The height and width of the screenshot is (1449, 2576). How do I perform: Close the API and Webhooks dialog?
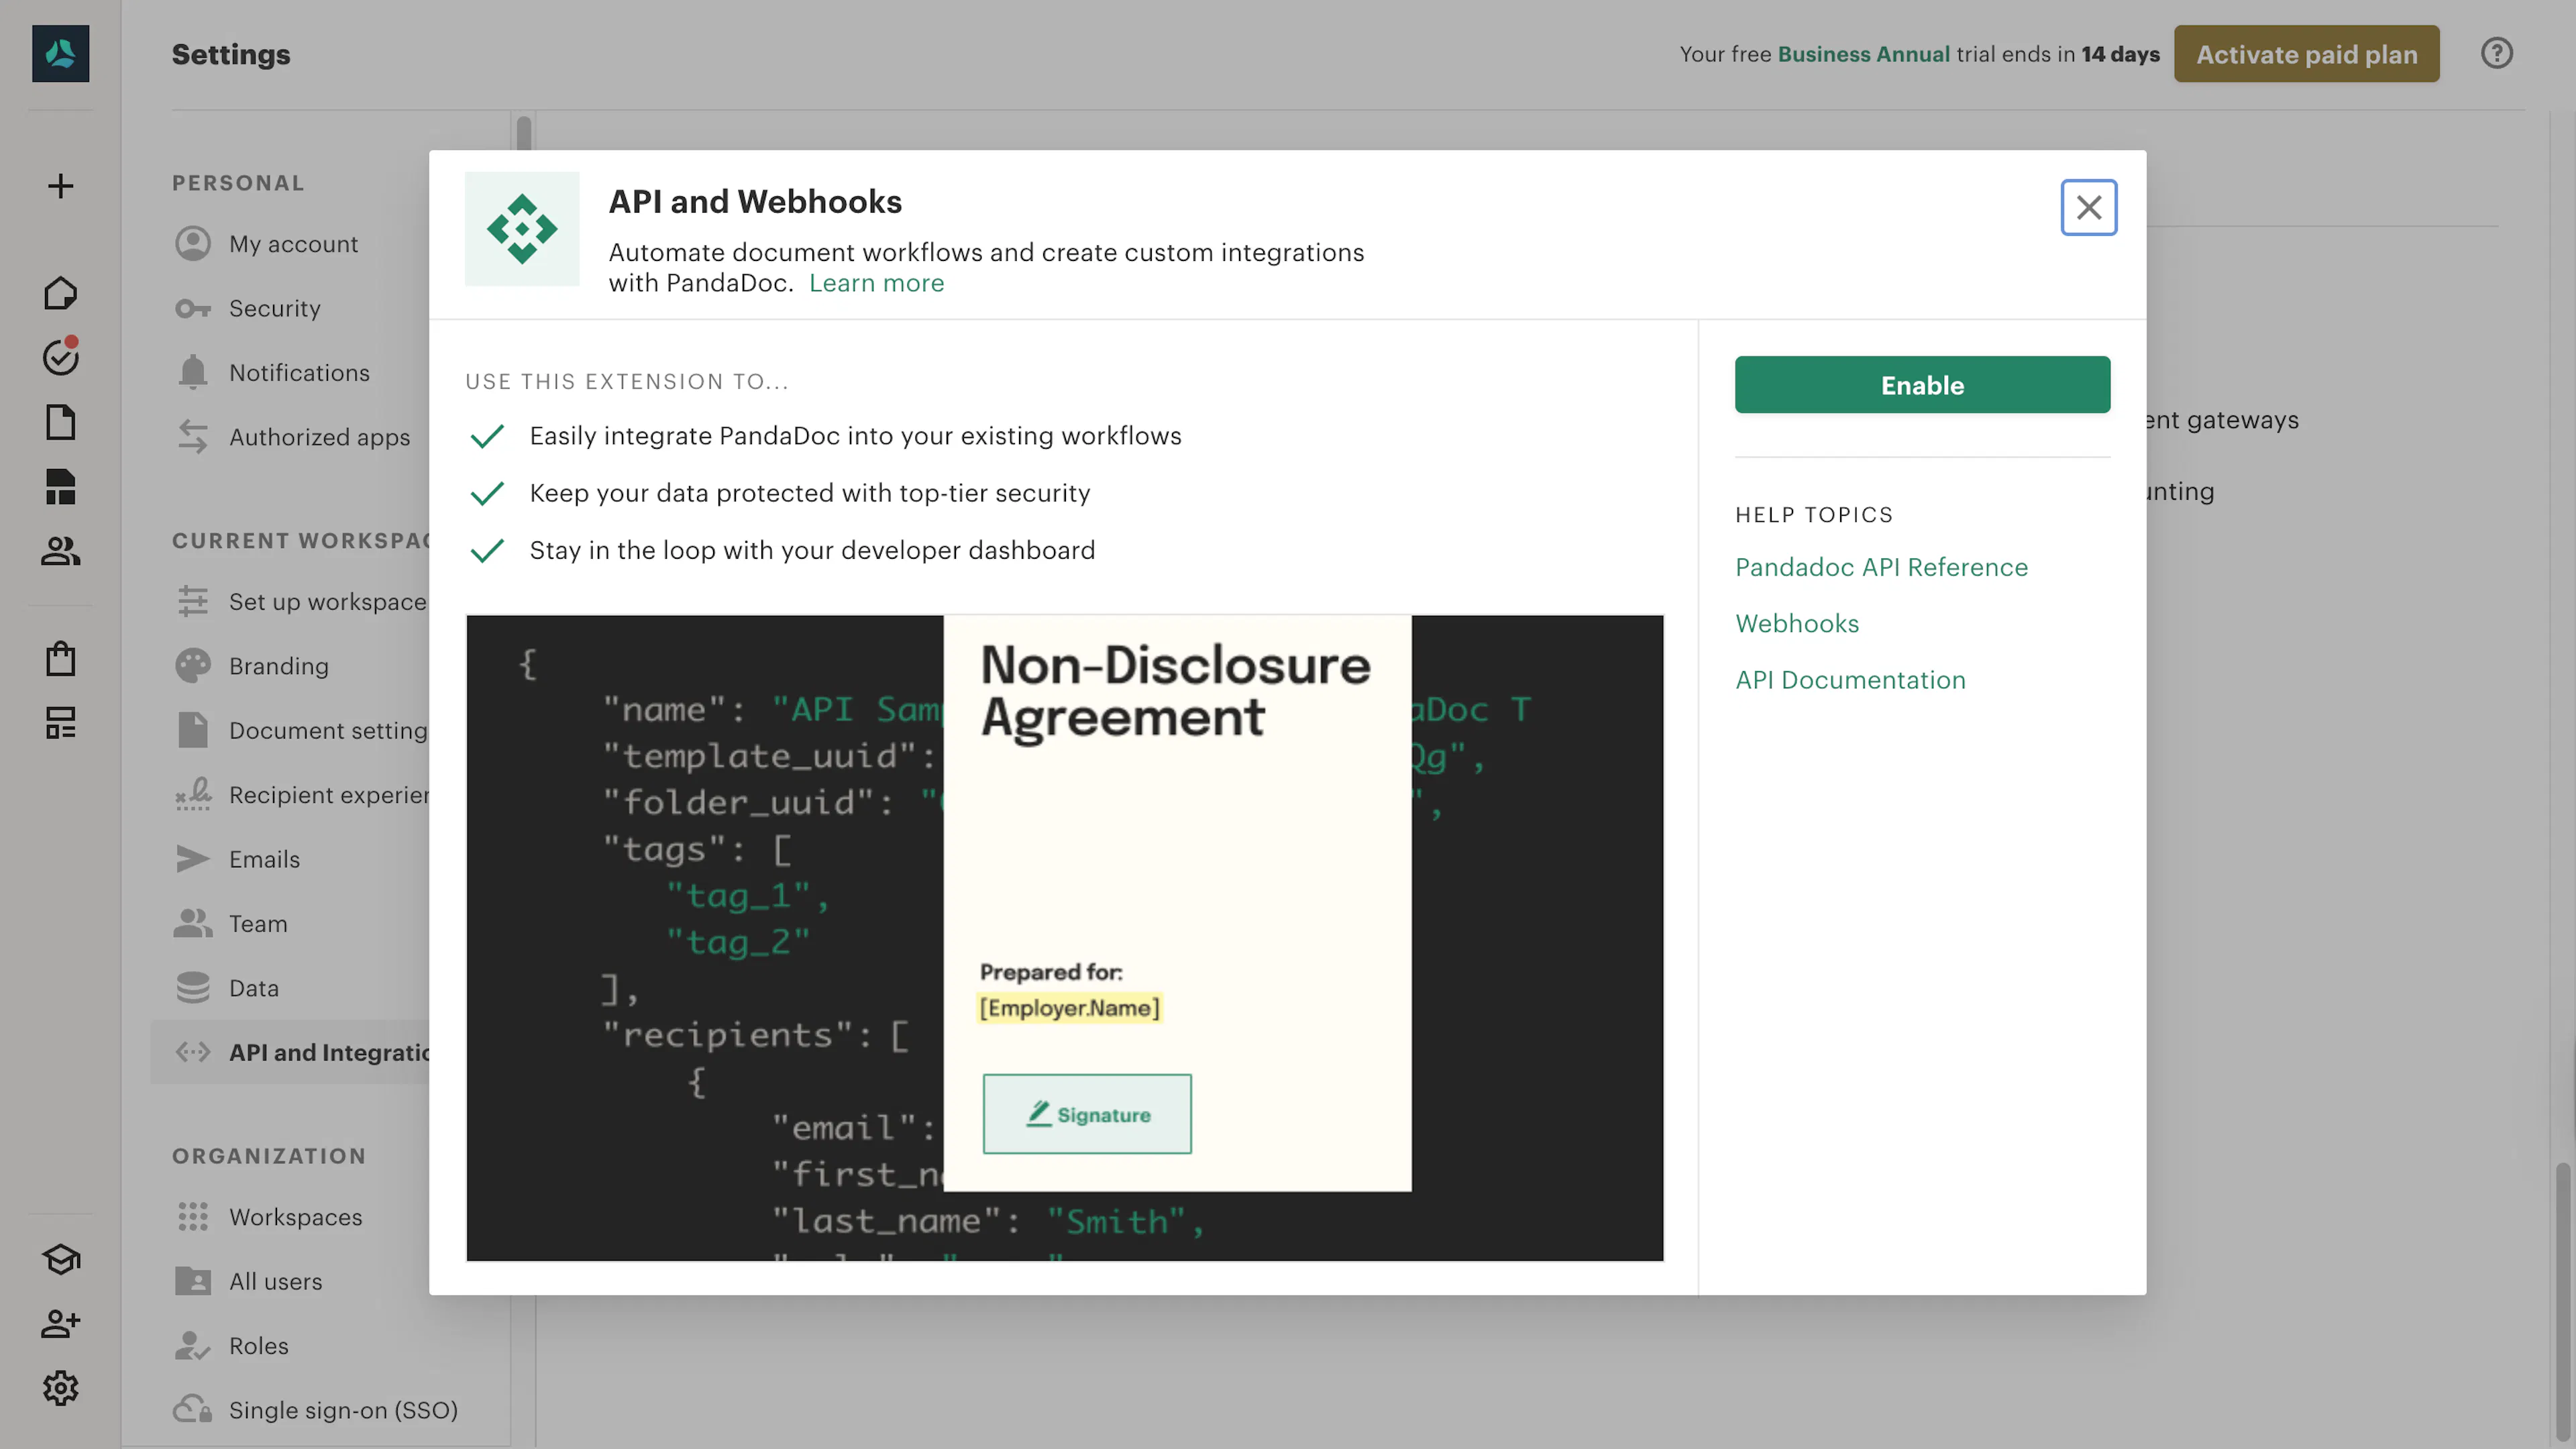pyautogui.click(x=2088, y=207)
